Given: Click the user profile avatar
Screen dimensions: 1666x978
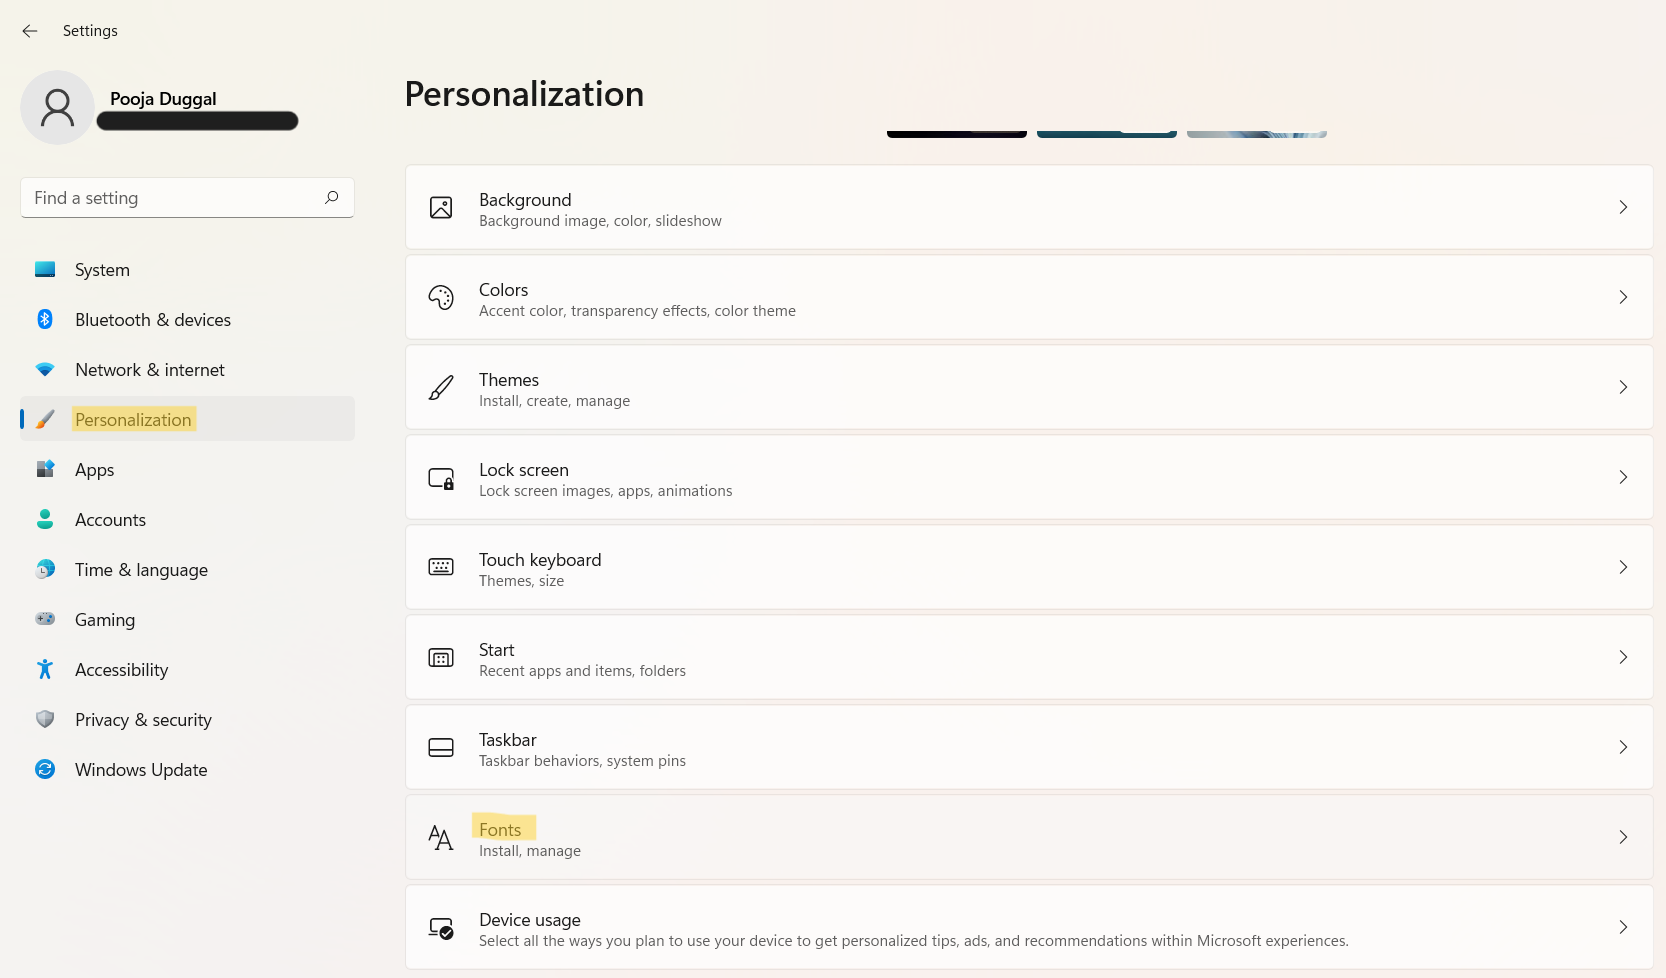Looking at the screenshot, I should point(57,107).
